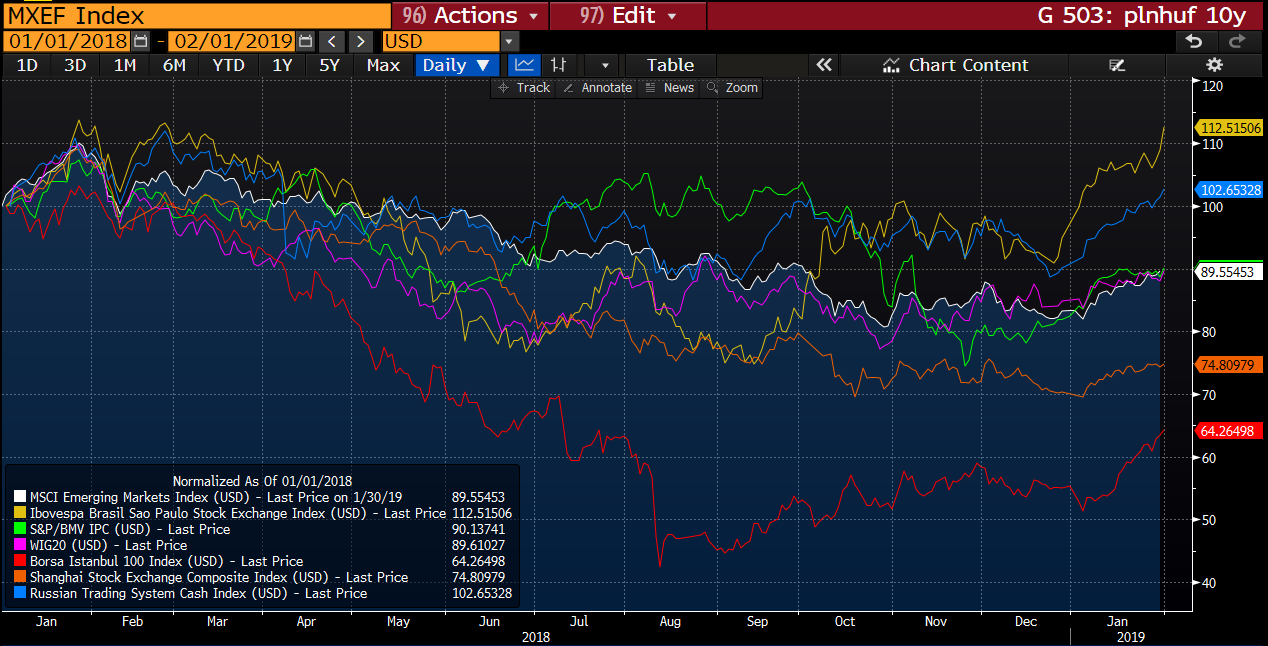Set range to 1D
Screen dimensions: 1268x646
28,65
